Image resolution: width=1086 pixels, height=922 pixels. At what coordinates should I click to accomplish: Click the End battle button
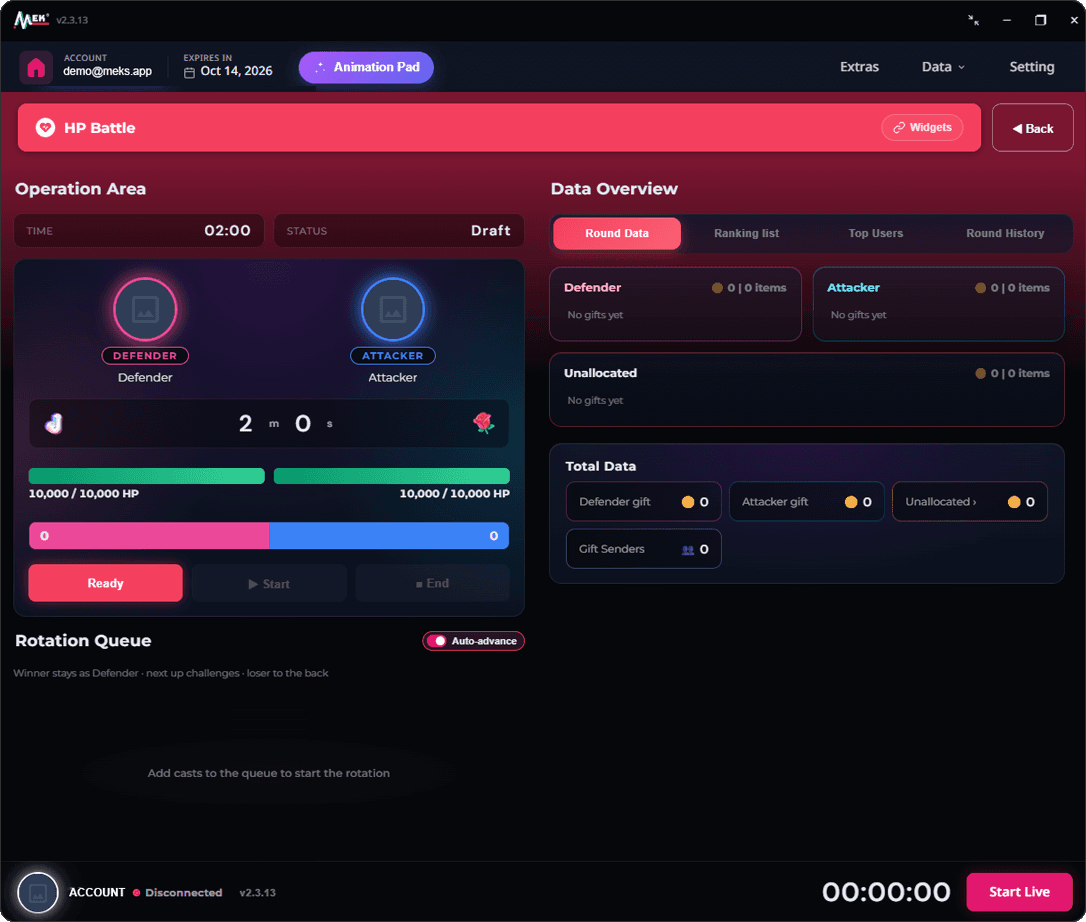[432, 583]
